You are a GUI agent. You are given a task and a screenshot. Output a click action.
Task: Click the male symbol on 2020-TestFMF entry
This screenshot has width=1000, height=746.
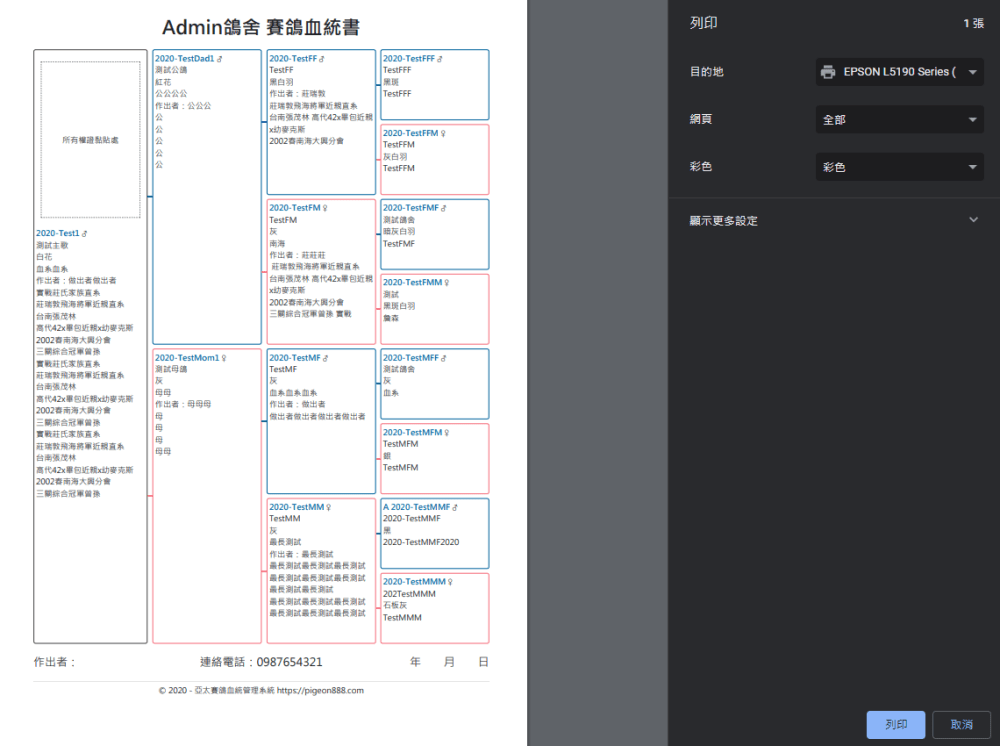(446, 208)
